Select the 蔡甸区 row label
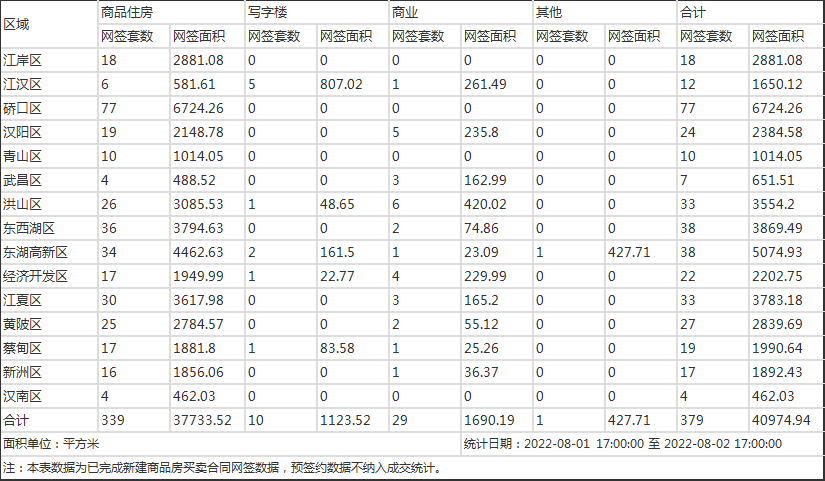 pyautogui.click(x=22, y=348)
